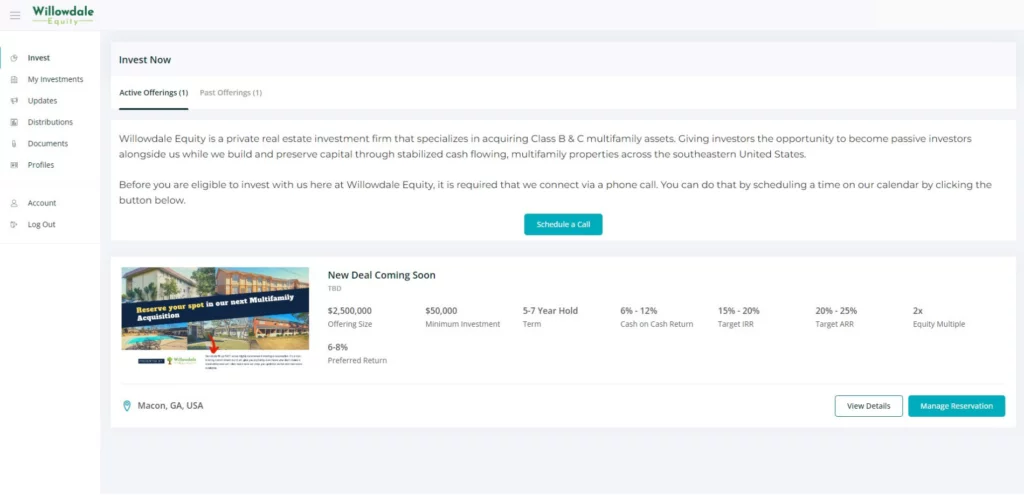The height and width of the screenshot is (496, 1024).
Task: Open the hamburger menu icon
Action: click(x=15, y=16)
